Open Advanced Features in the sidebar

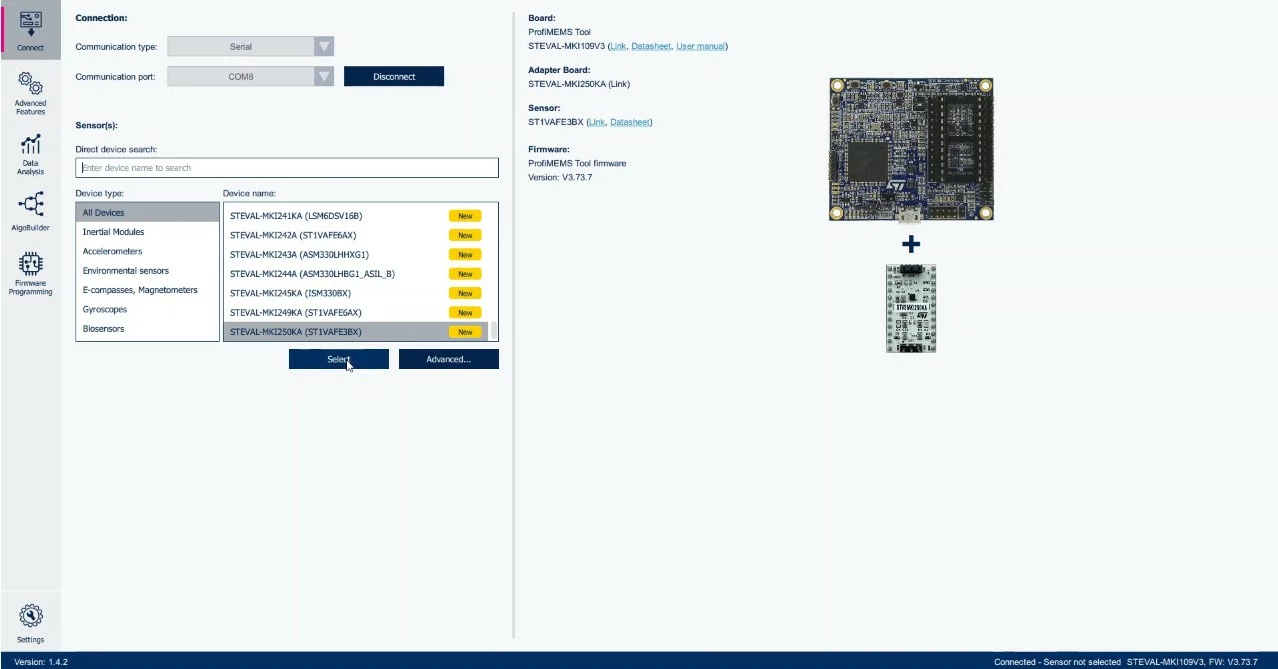coord(30,92)
